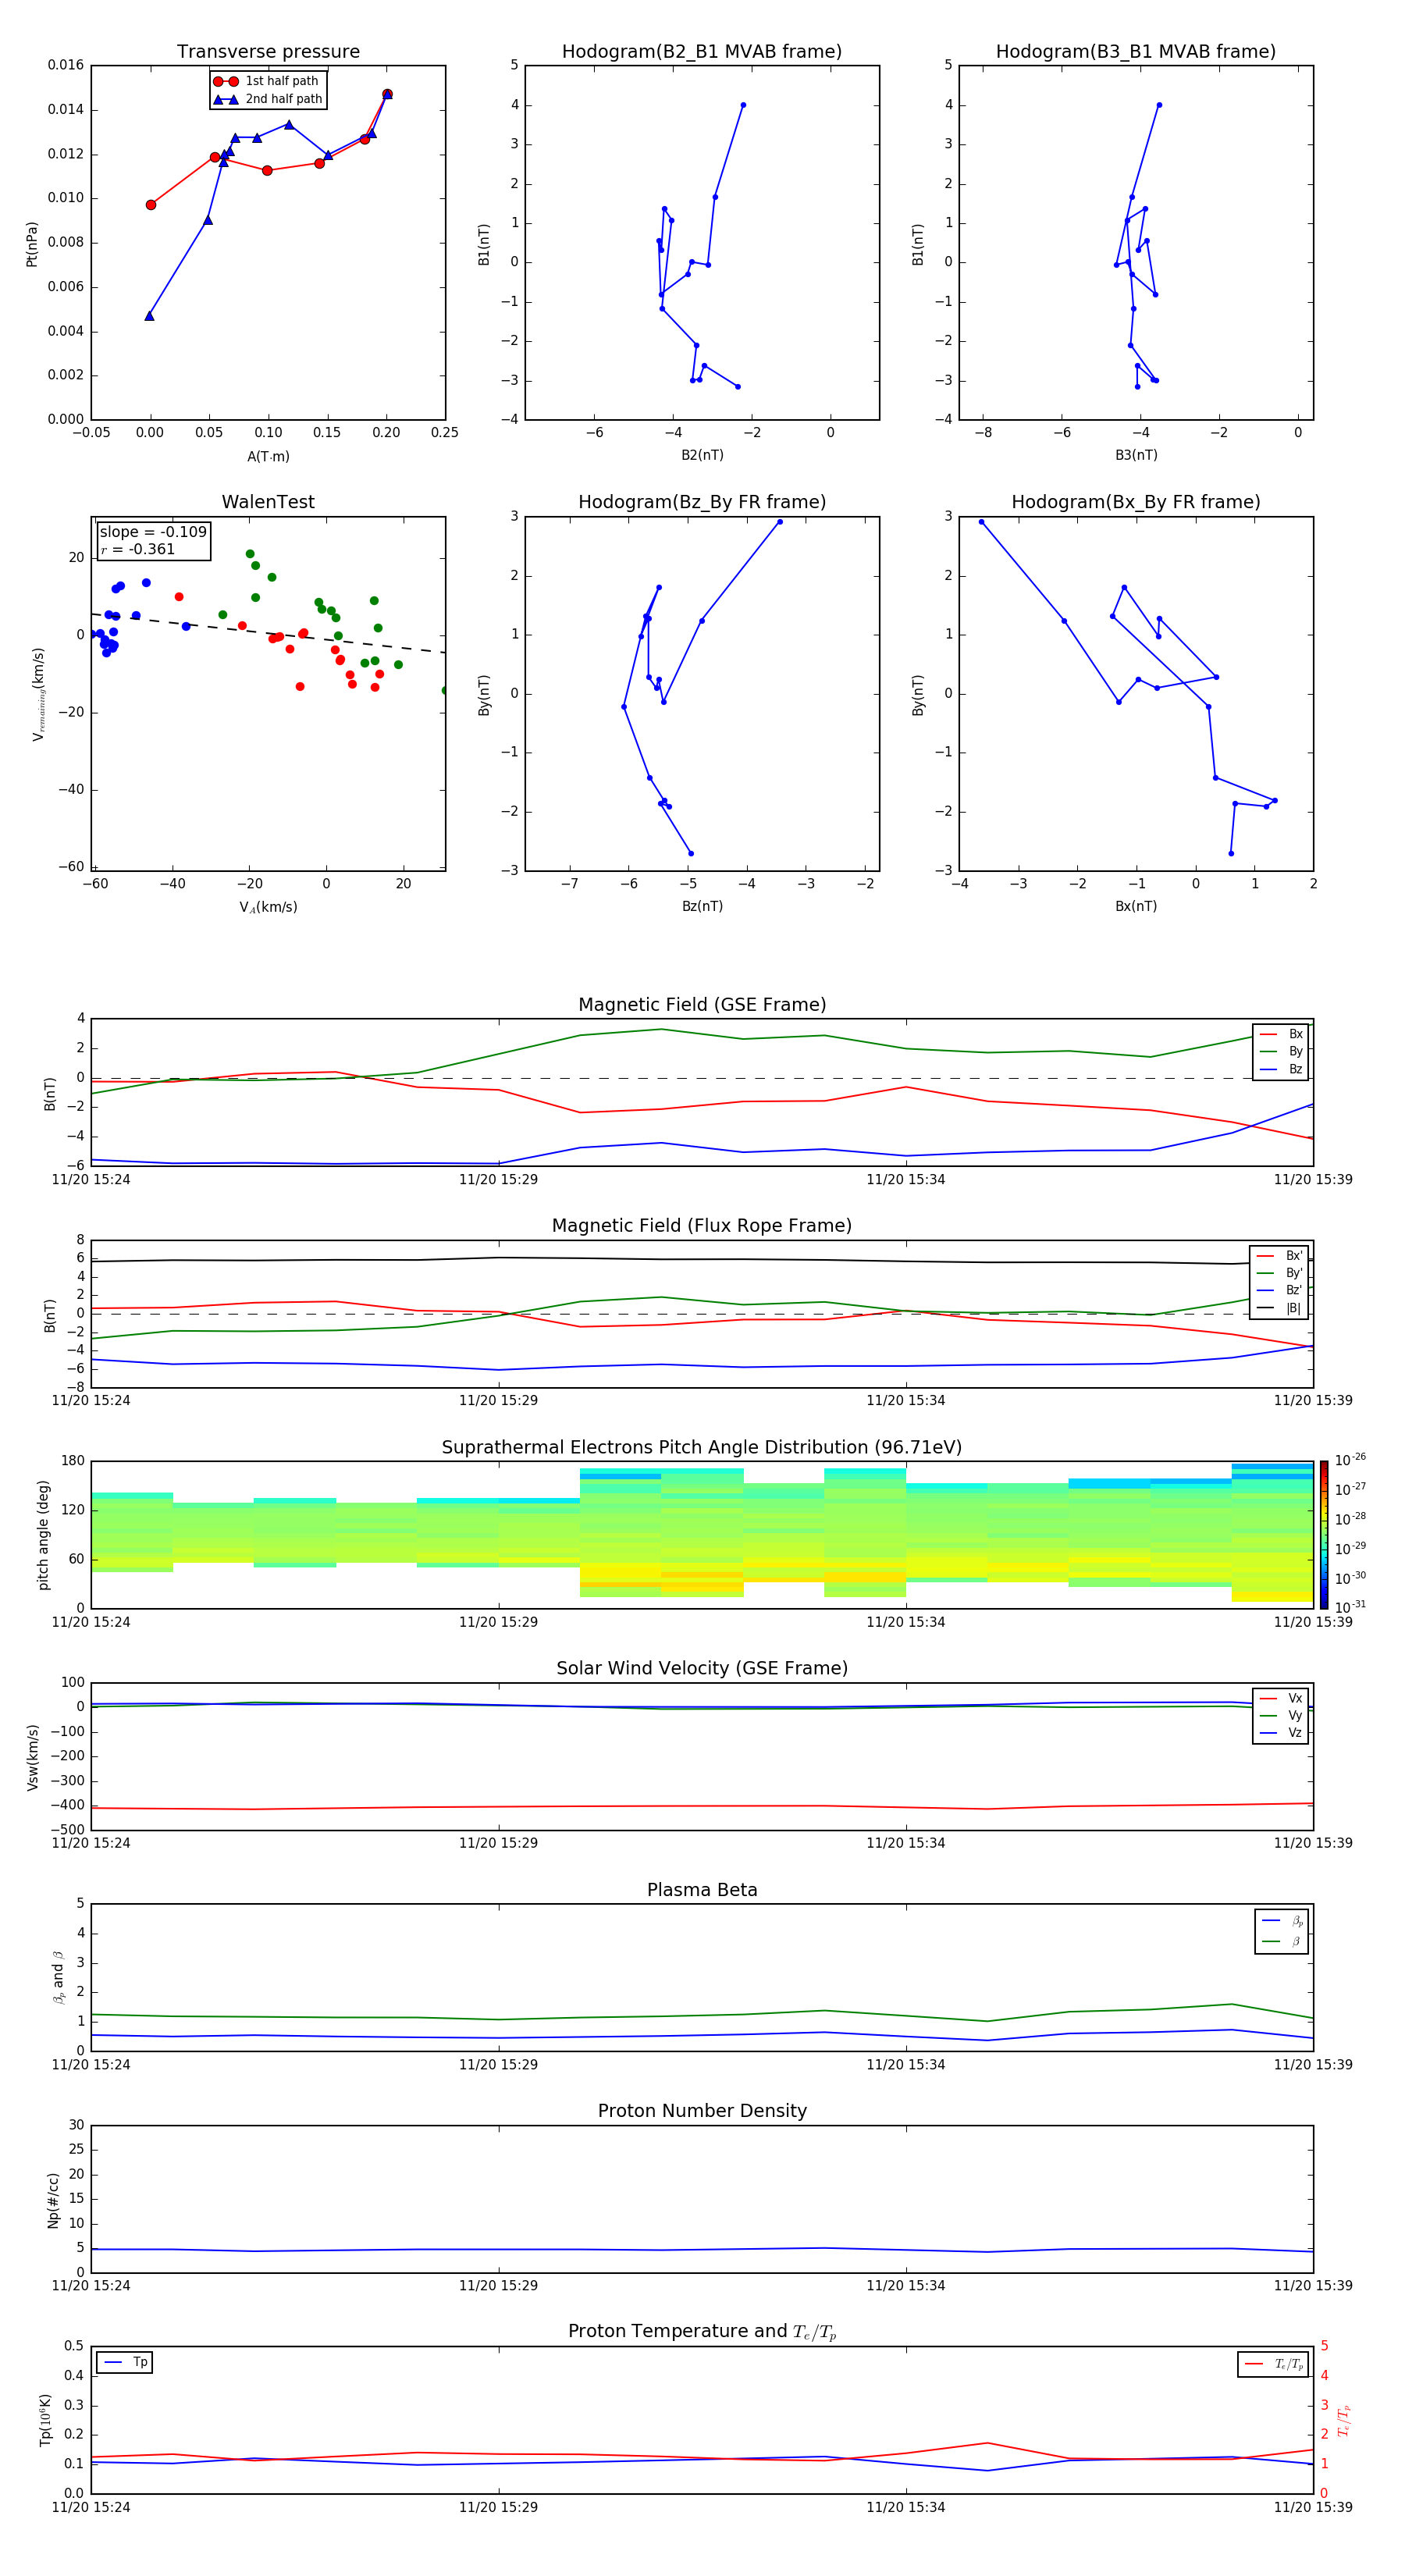Image resolution: width=1405 pixels, height=2576 pixels.
Task: Click the βp entry in Plasma Beta legend
Action: pyautogui.click(x=1282, y=1921)
